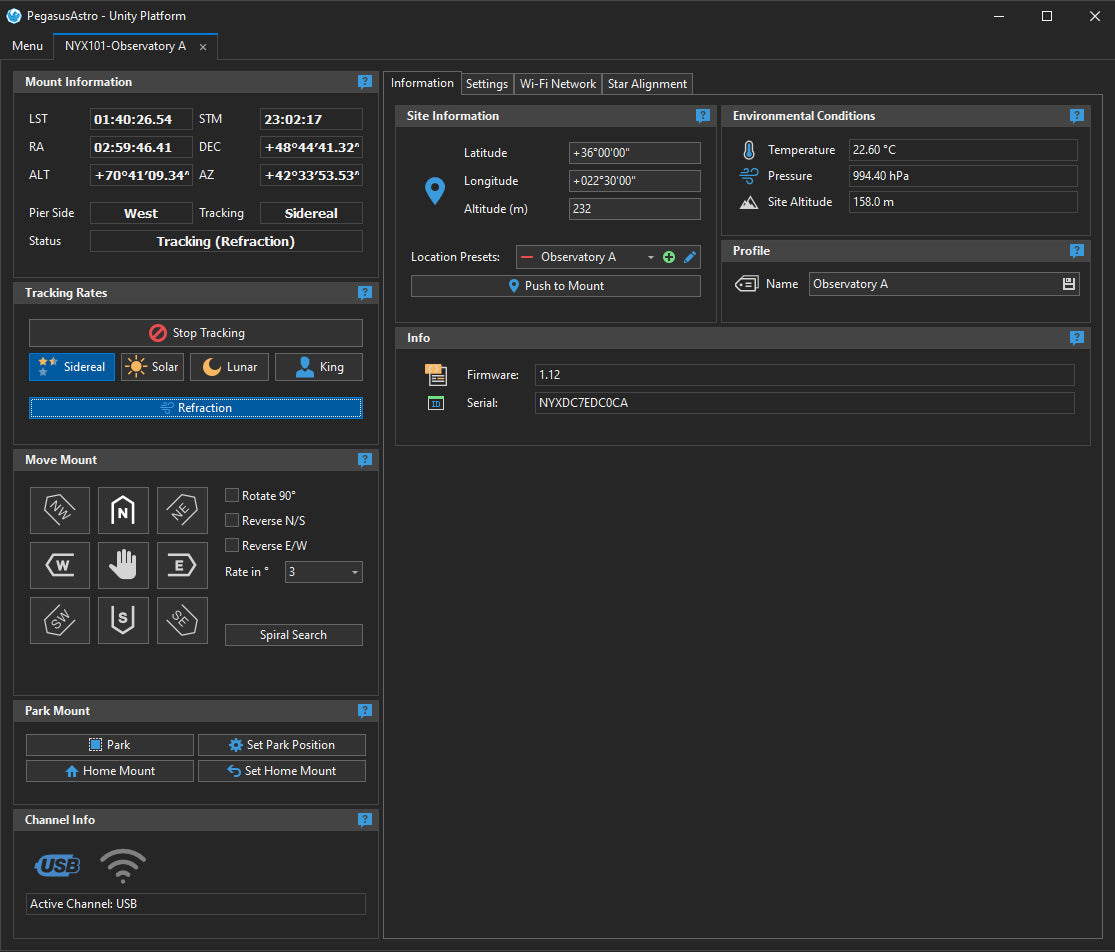The height and width of the screenshot is (952, 1115).
Task: Edit the location preset with the pencil icon
Action: (x=689, y=257)
